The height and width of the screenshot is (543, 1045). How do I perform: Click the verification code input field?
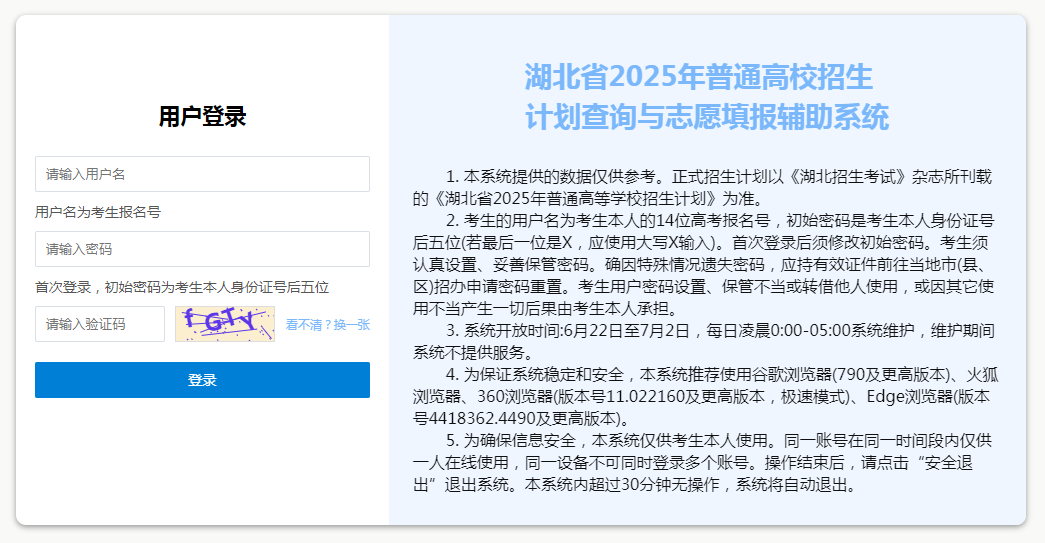point(100,324)
